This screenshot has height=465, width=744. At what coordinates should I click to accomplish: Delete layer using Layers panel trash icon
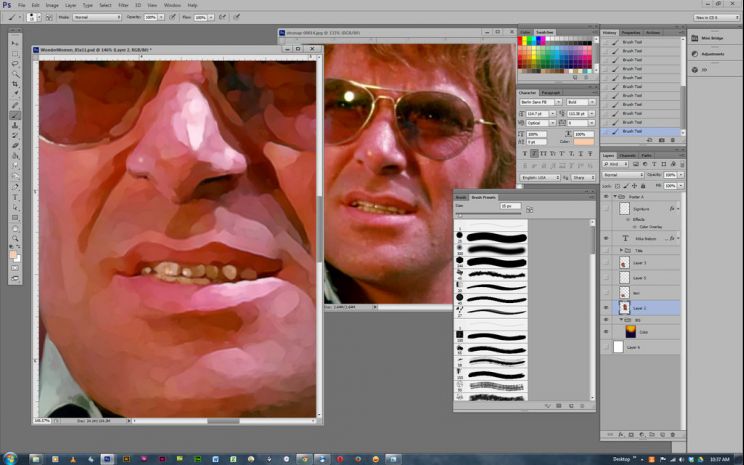[x=672, y=434]
